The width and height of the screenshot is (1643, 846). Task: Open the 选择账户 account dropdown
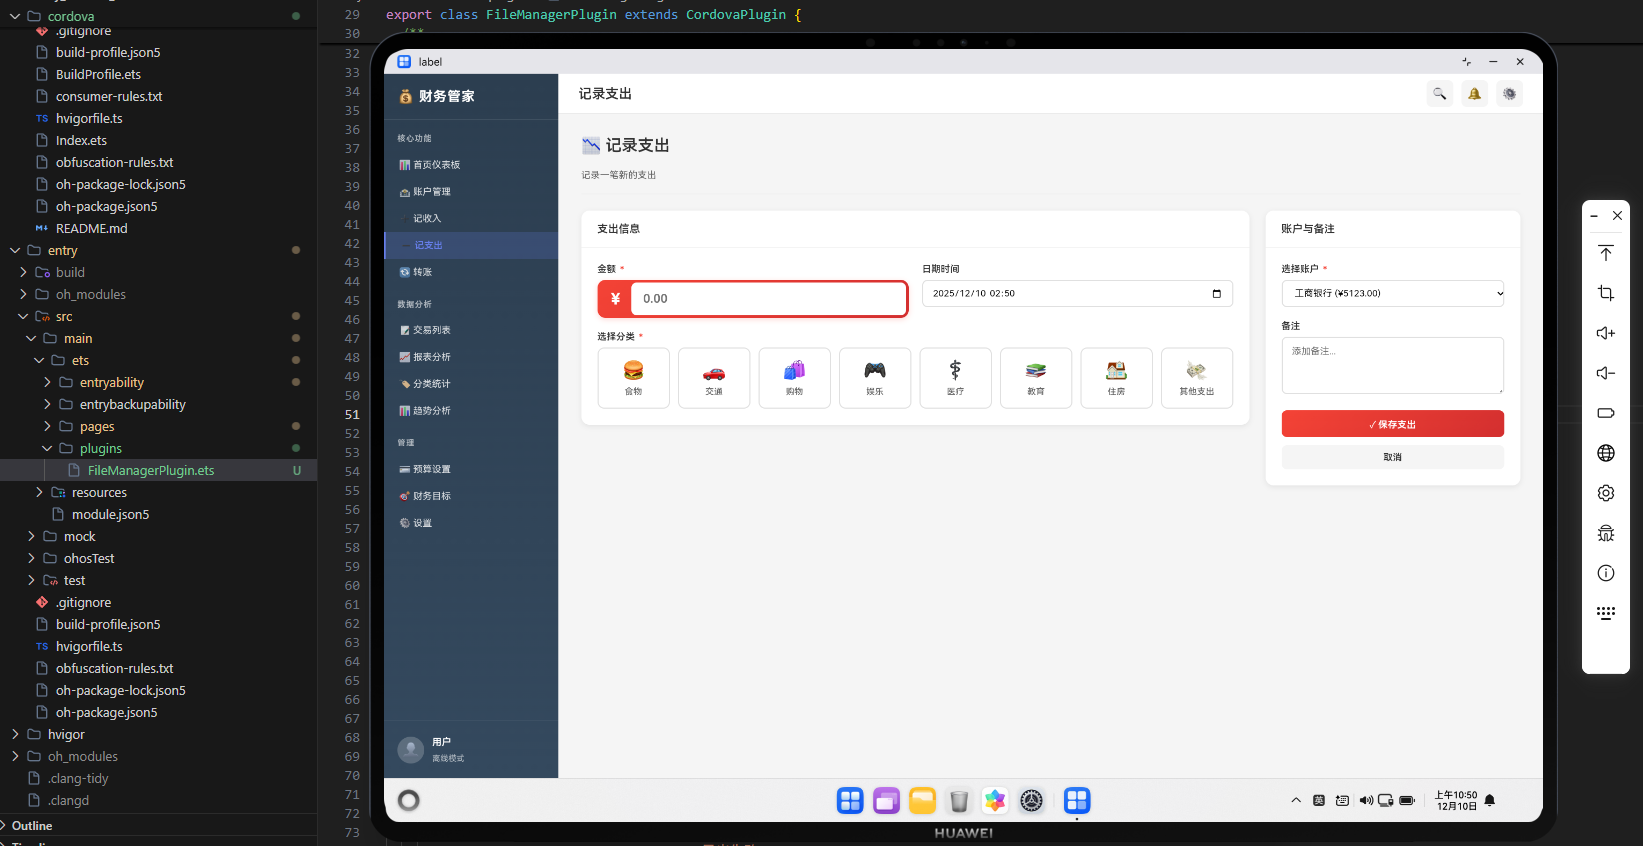(x=1393, y=293)
